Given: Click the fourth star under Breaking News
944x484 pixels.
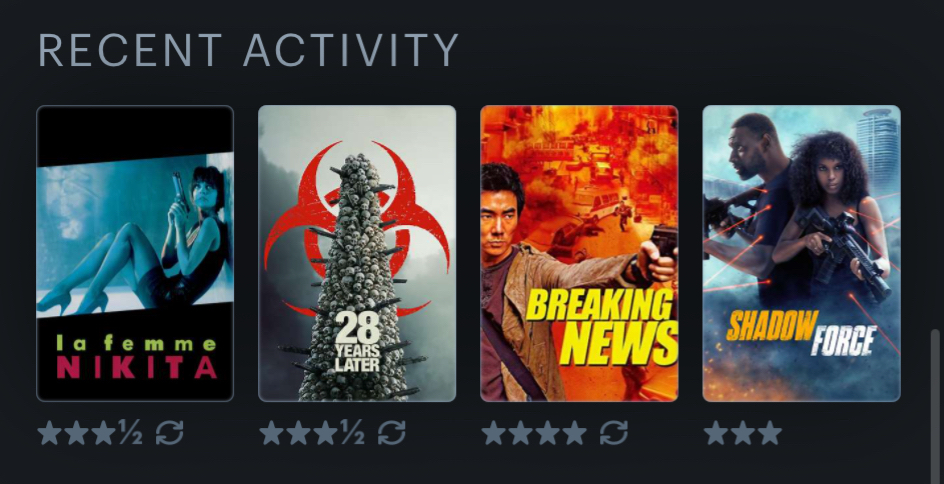Looking at the screenshot, I should 575,433.
